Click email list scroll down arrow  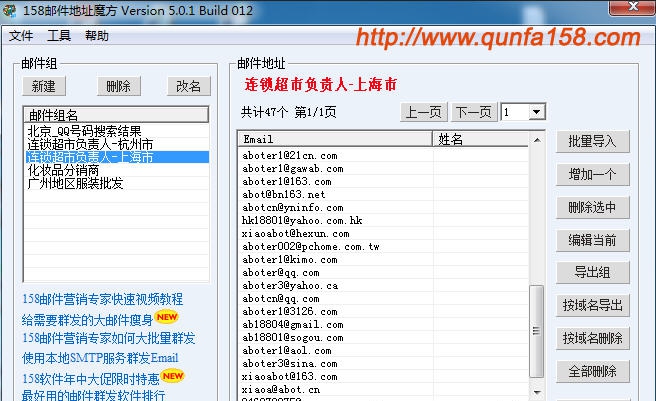(x=537, y=392)
